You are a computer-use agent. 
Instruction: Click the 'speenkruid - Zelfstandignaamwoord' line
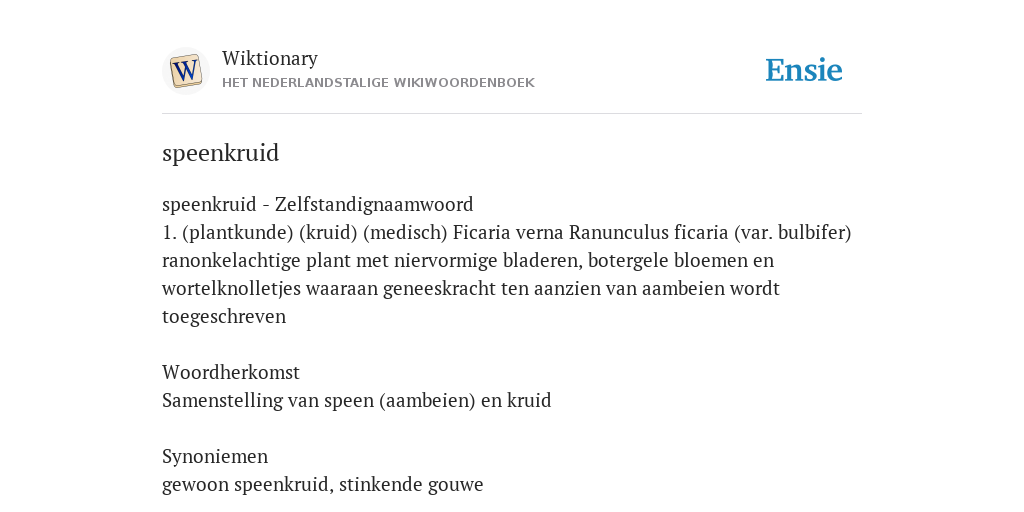click(x=317, y=205)
